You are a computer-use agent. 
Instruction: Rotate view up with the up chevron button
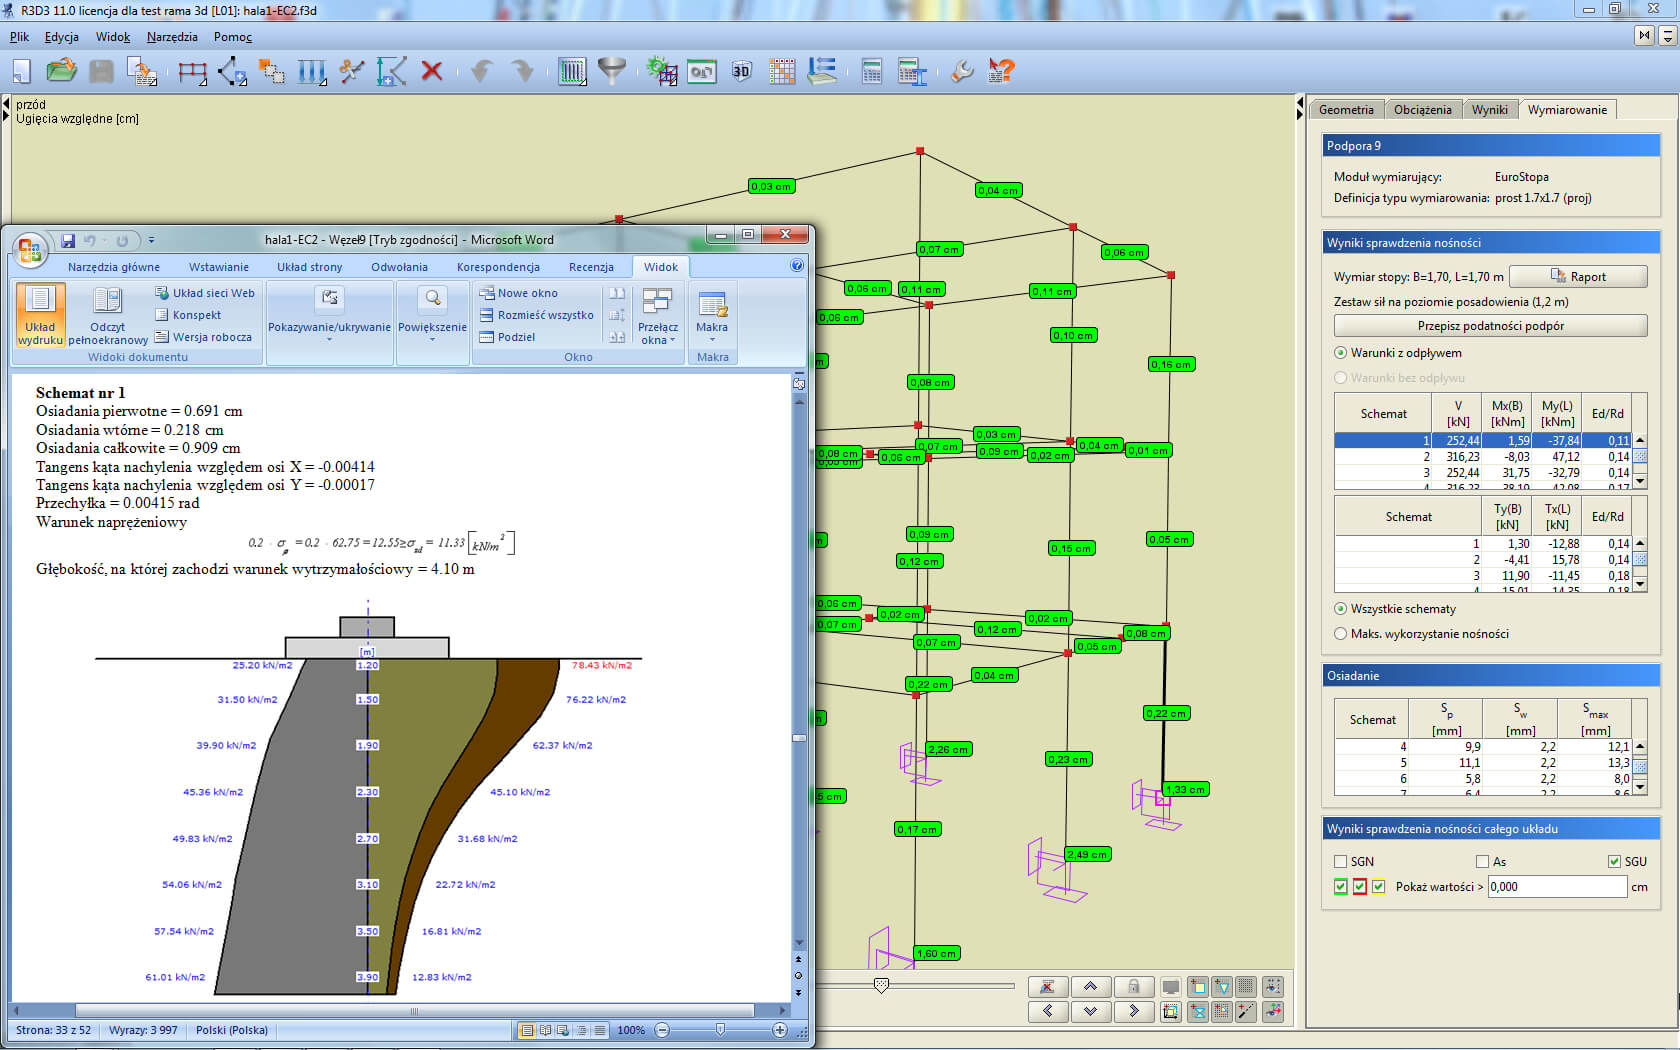coord(1090,987)
